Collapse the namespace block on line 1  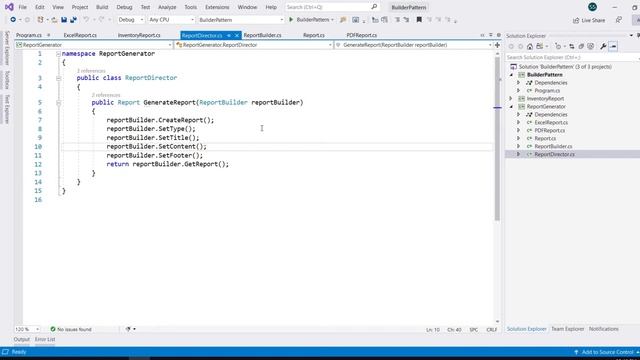pyautogui.click(x=58, y=54)
